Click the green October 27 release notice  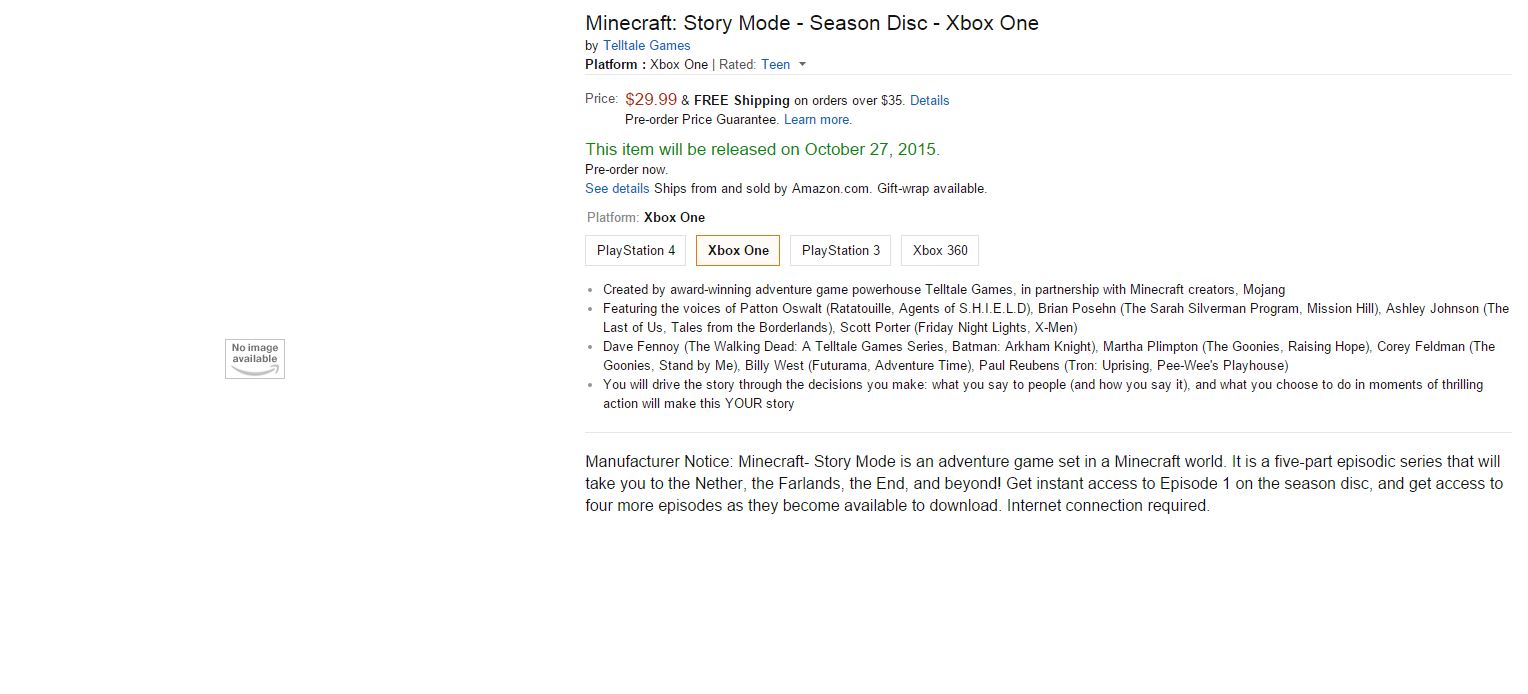click(x=762, y=149)
